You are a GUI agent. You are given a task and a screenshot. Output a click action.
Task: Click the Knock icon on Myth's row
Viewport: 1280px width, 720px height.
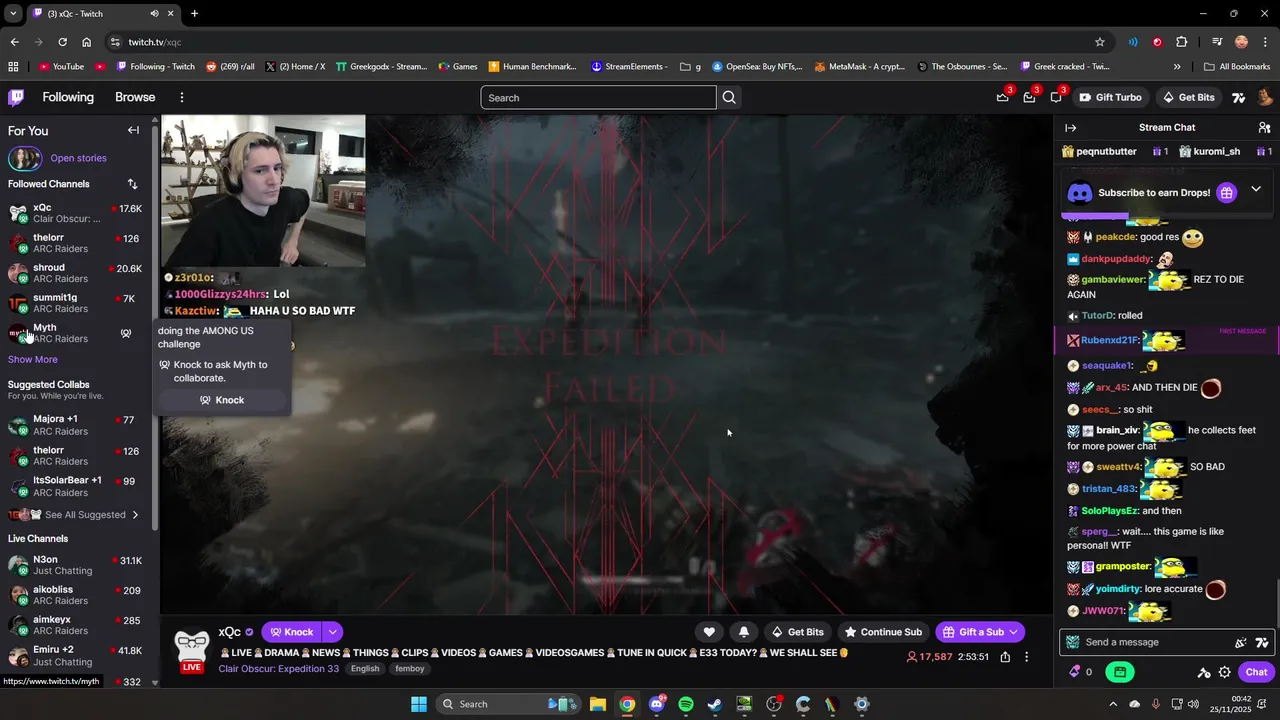126,333
